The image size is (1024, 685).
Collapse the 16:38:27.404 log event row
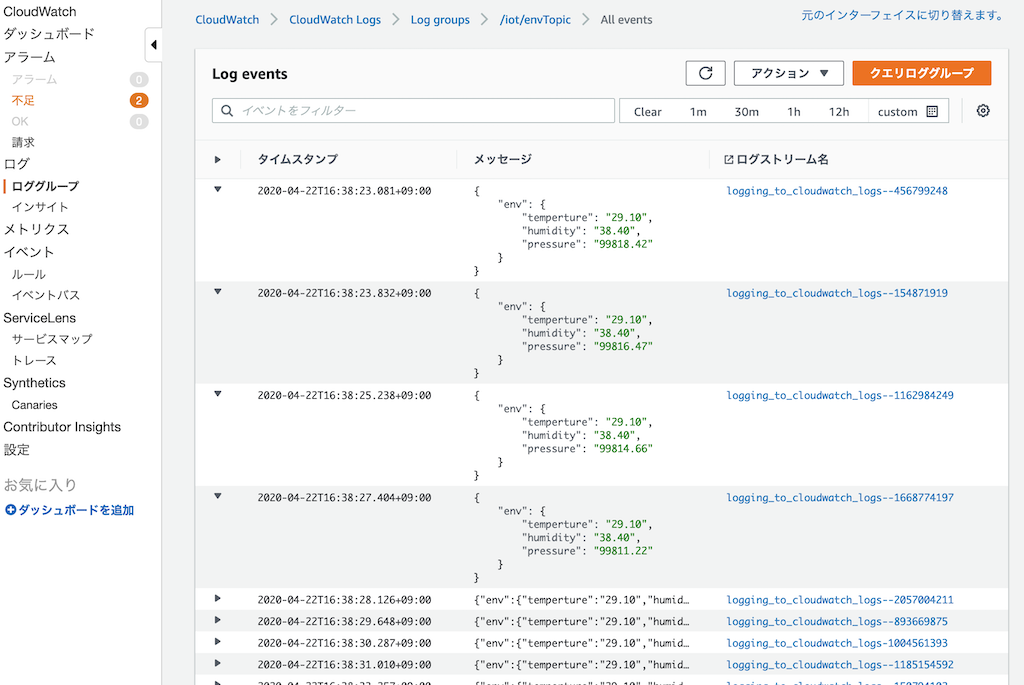217,496
